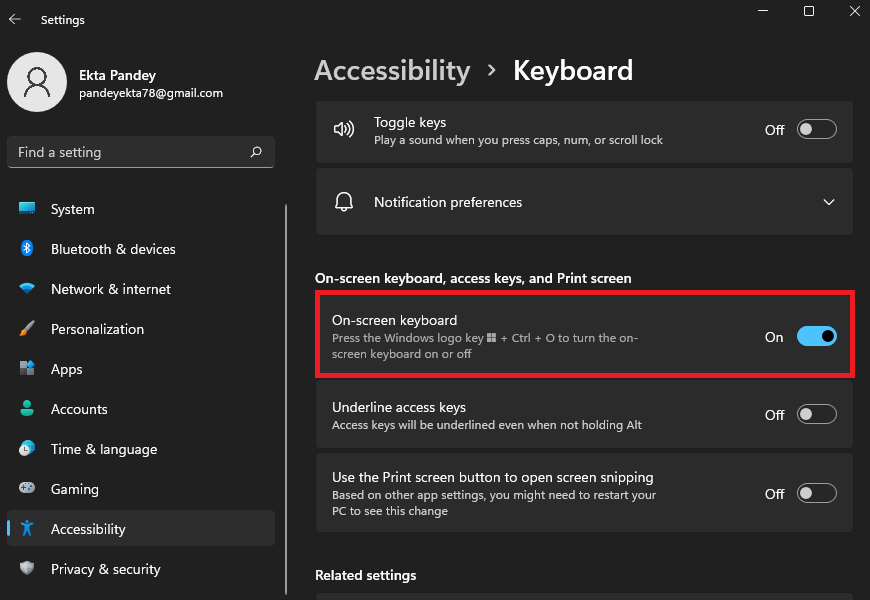Click Accessibility in the breadcrumb header
The width and height of the screenshot is (870, 600).
click(x=391, y=71)
